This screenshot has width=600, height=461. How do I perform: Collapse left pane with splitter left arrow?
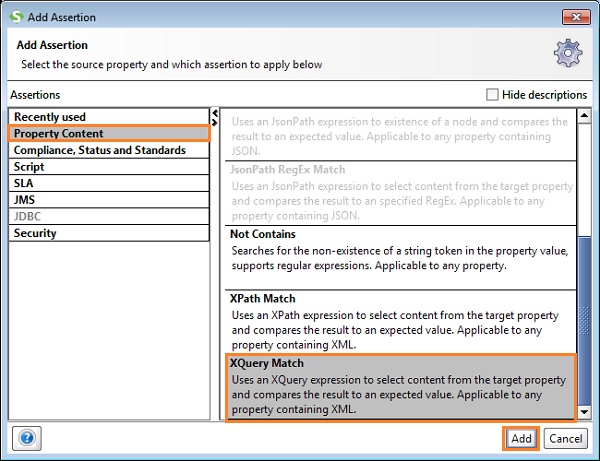pos(215,113)
